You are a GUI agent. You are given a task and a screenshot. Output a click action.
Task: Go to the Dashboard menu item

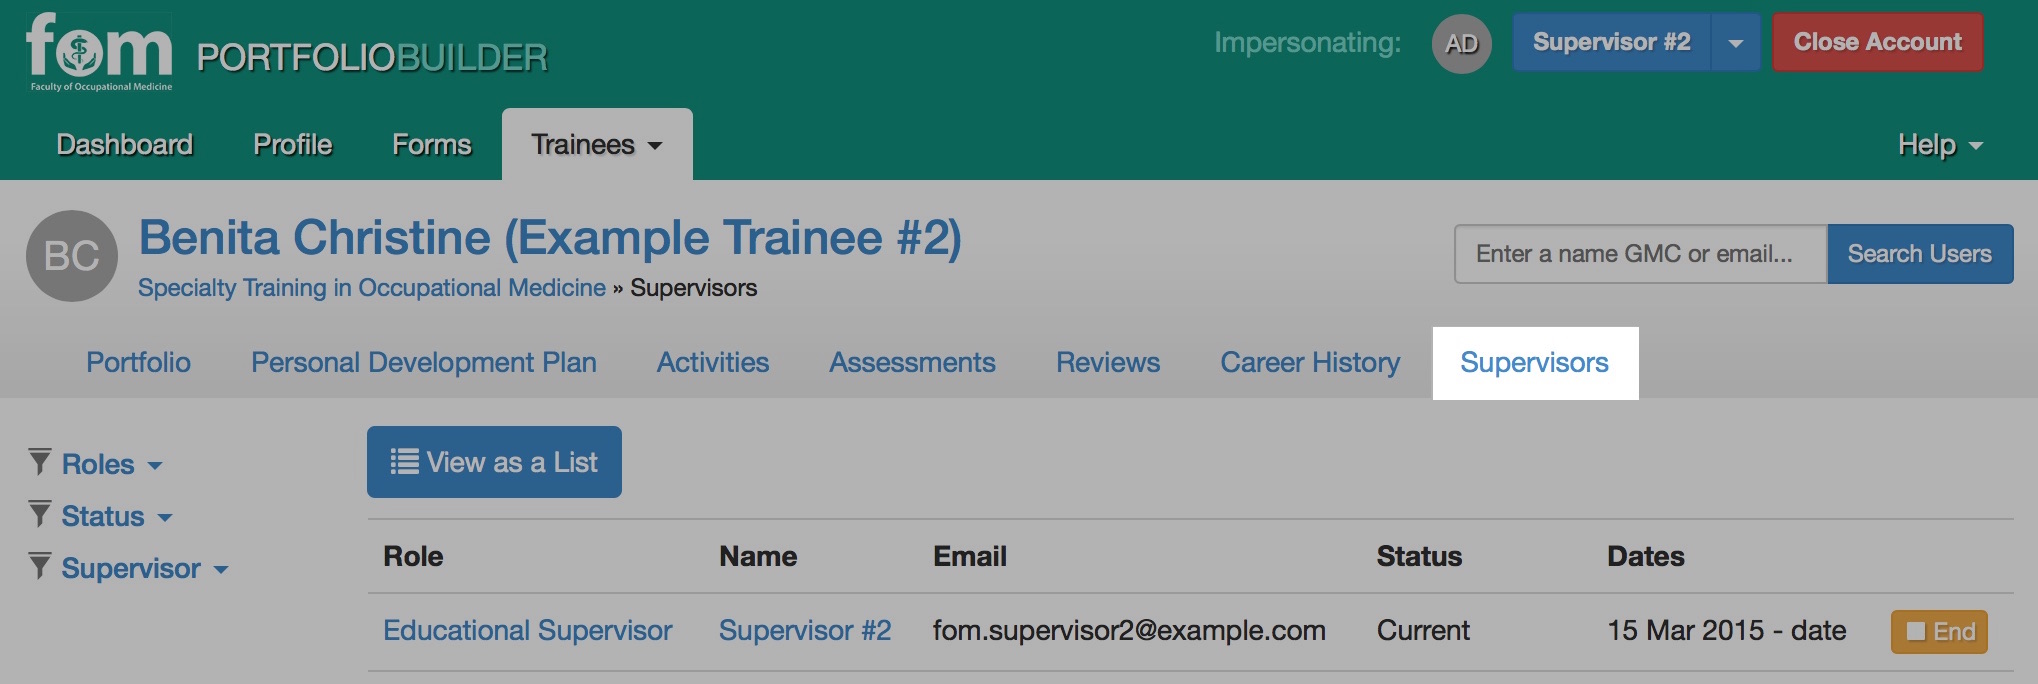pos(125,144)
